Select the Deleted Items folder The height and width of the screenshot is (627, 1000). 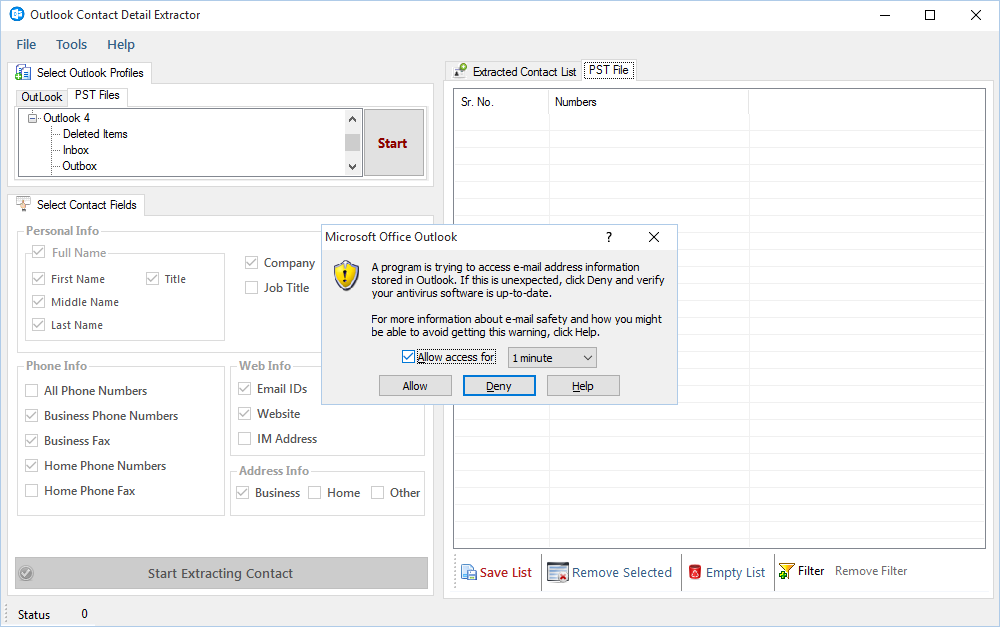click(x=95, y=134)
